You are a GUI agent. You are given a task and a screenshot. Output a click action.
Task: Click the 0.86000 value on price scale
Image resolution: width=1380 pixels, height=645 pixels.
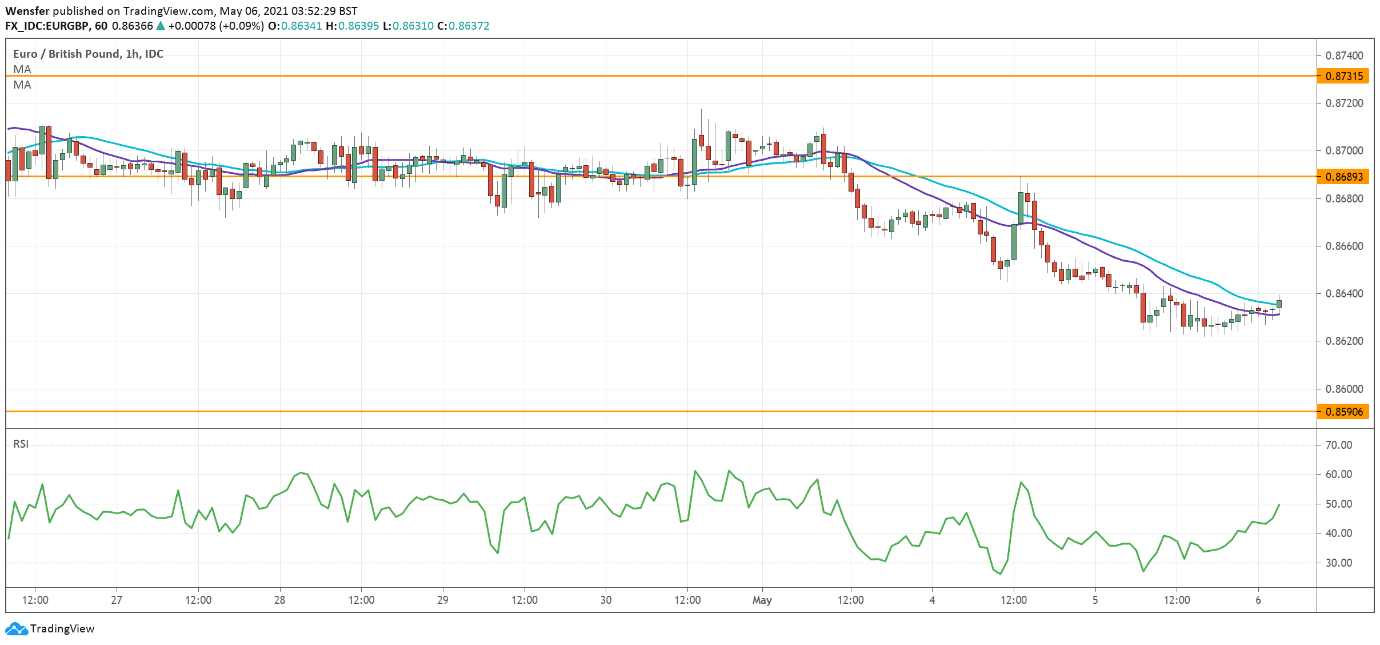[x=1342, y=389]
